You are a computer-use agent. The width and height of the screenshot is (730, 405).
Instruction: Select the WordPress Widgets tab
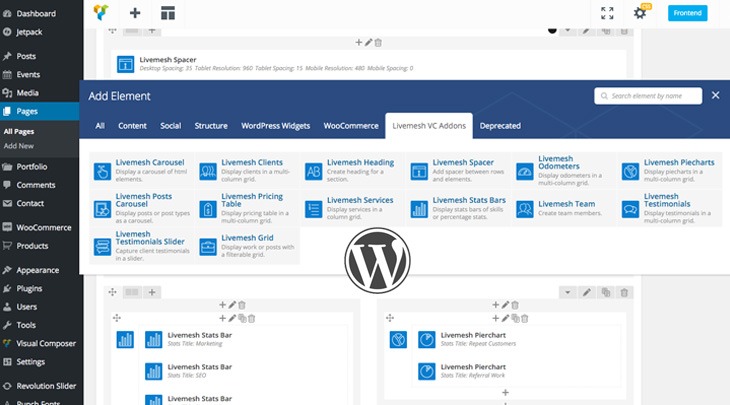pos(276,126)
